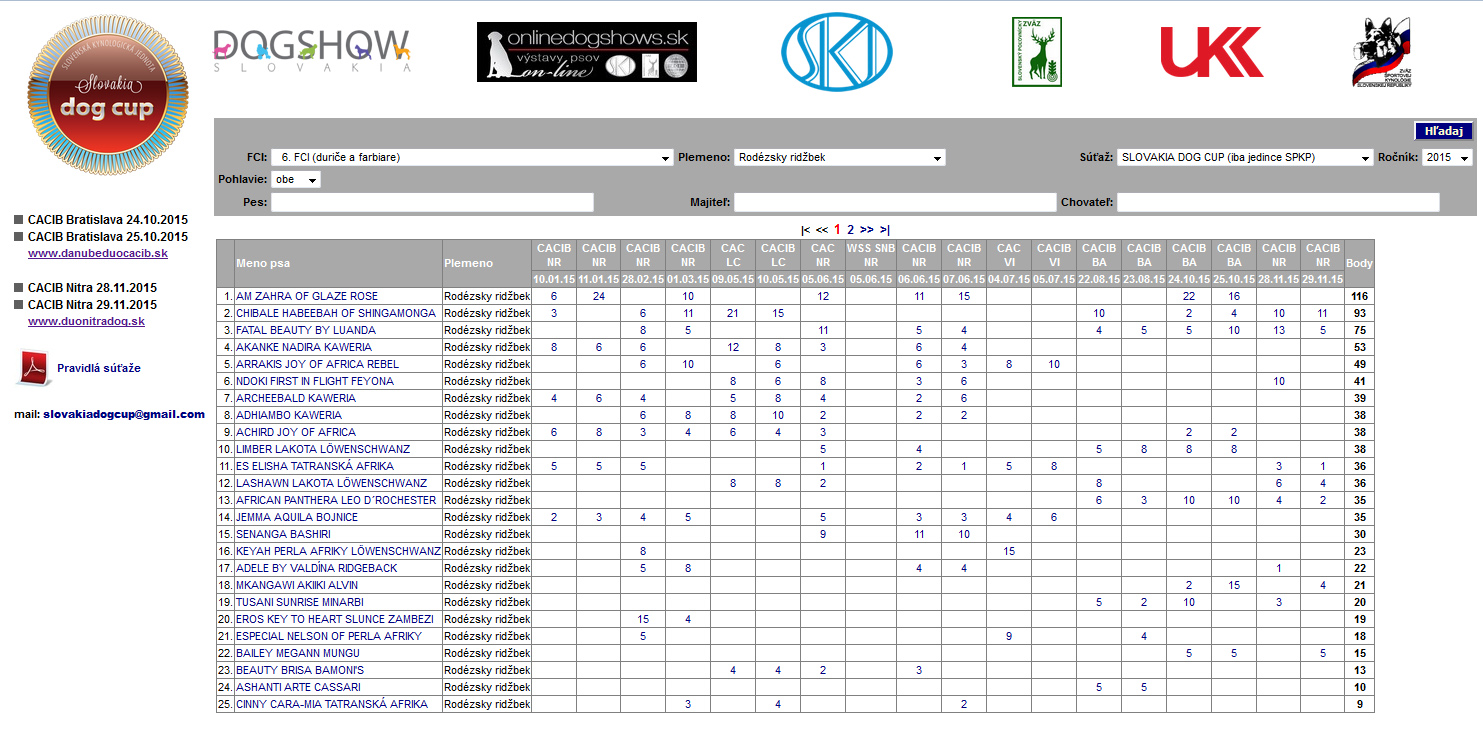Screen dimensions: 1483x738
Task: Change the Ročník year dropdown
Action: (1448, 158)
